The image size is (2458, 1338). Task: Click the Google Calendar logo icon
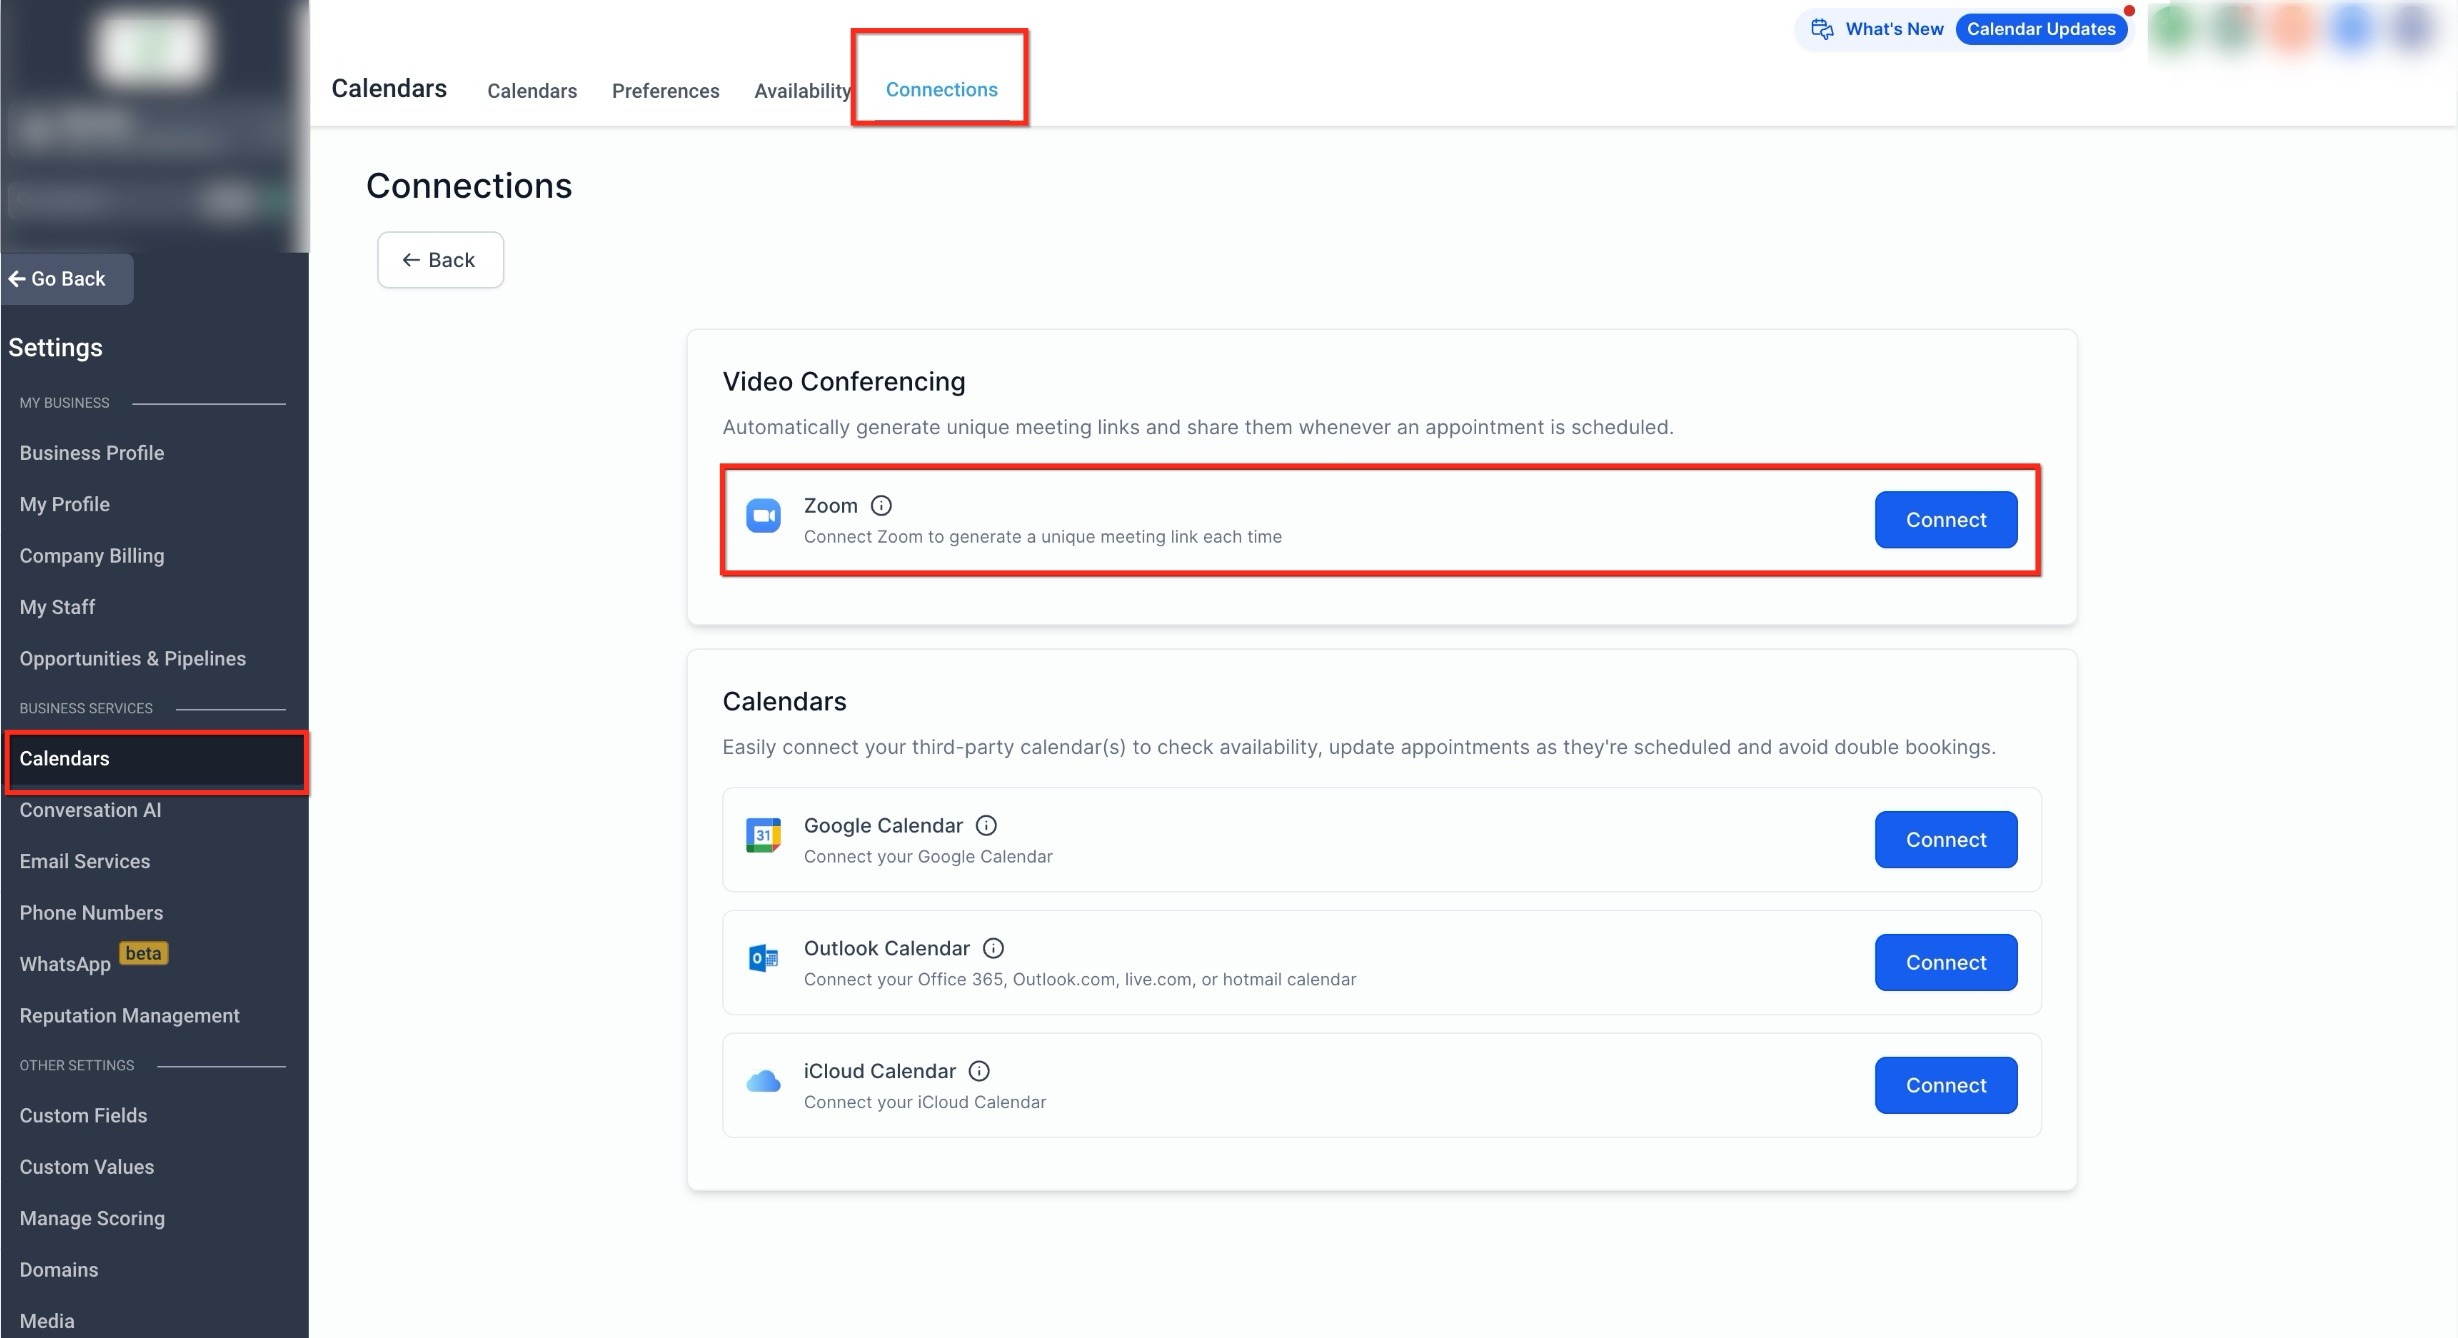(x=763, y=836)
